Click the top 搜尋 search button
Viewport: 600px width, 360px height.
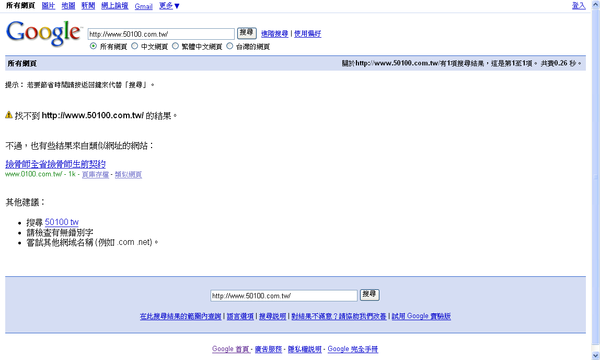coord(247,33)
